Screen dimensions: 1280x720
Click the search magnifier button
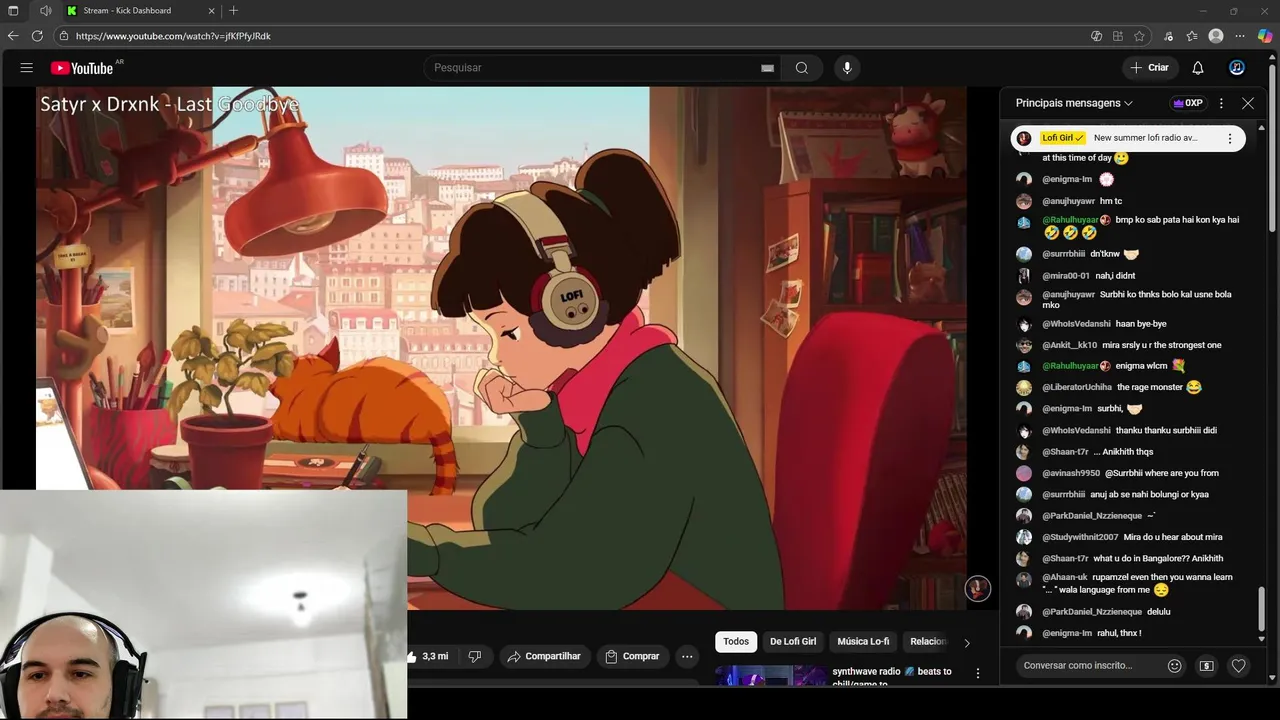pos(802,68)
